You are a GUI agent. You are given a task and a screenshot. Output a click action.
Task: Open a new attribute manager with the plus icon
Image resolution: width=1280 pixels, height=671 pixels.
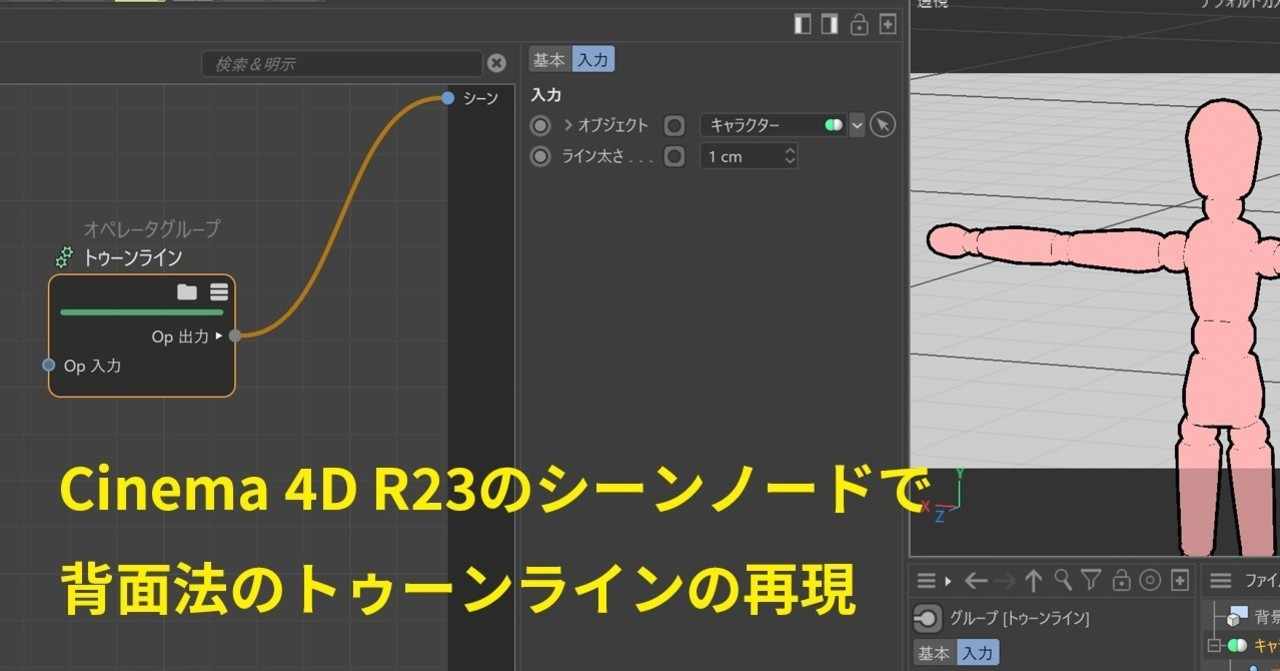tap(1180, 580)
